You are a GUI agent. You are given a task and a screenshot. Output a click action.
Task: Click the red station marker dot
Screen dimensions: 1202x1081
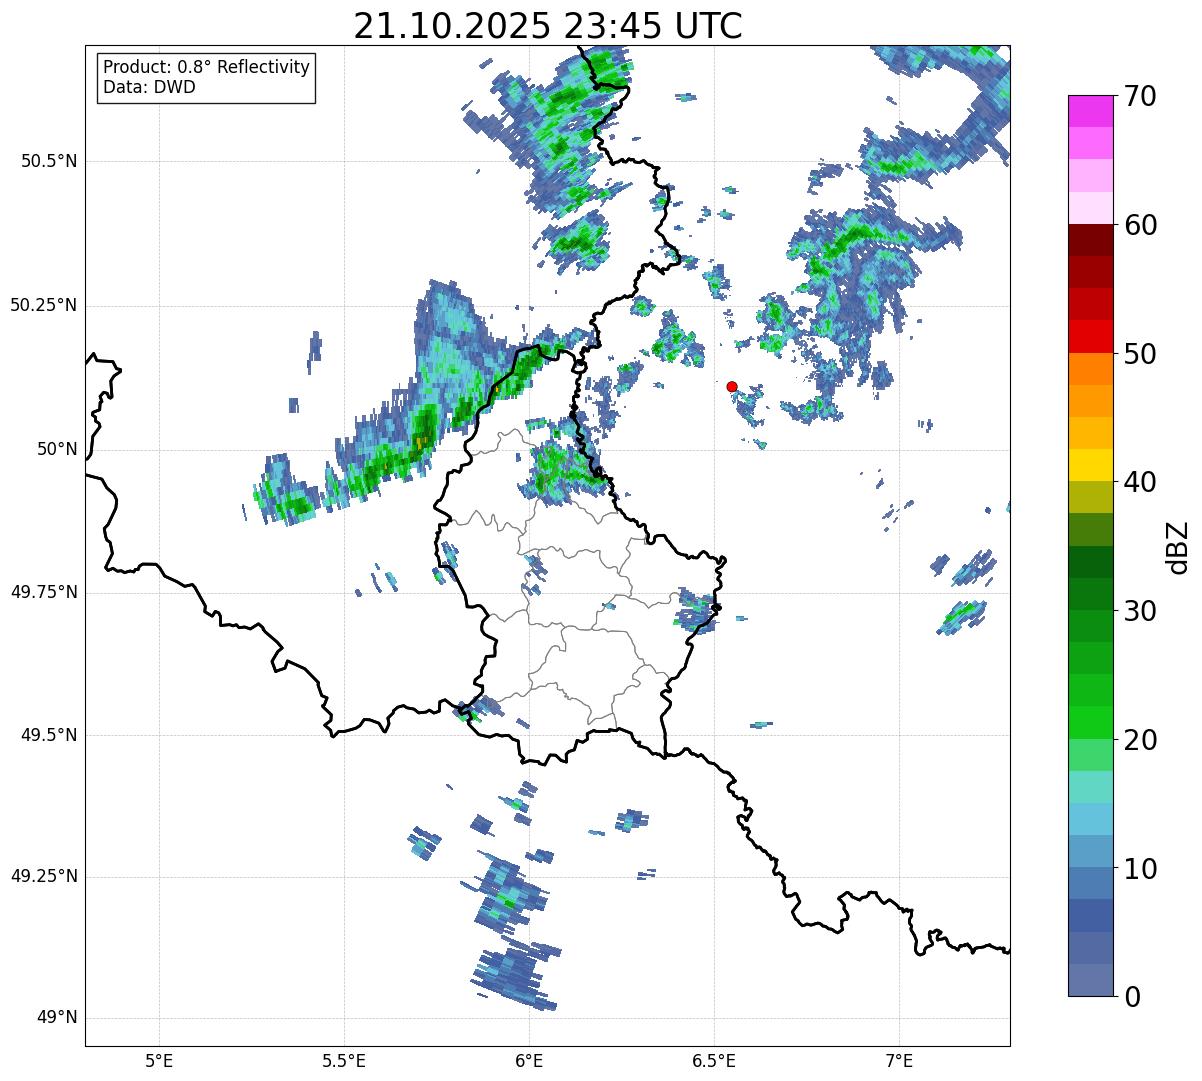coord(732,386)
